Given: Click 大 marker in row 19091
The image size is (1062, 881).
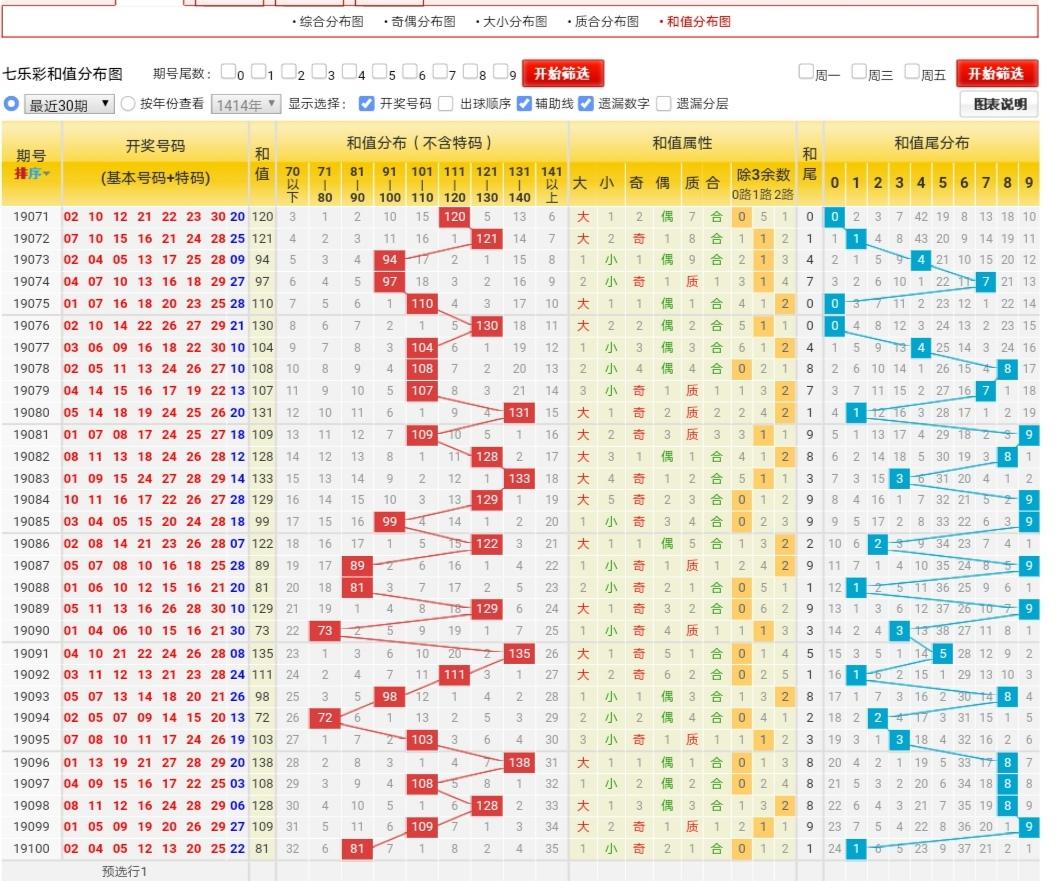Looking at the screenshot, I should point(582,653).
